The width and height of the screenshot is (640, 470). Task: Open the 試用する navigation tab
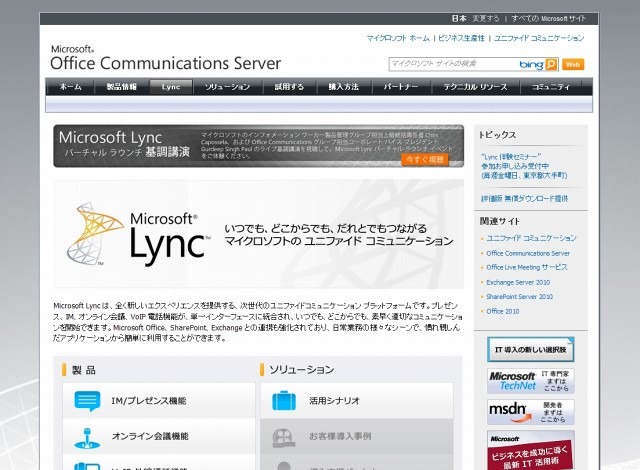(289, 87)
